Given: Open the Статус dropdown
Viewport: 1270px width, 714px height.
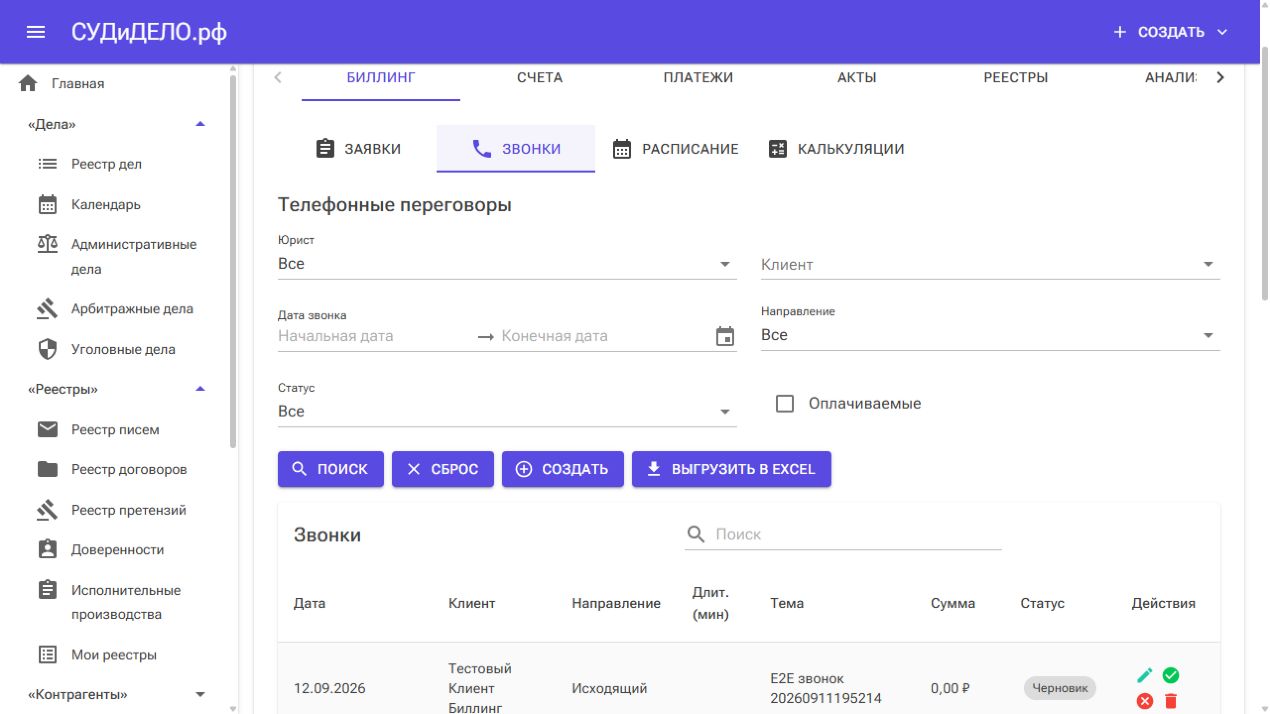Looking at the screenshot, I should coord(507,411).
